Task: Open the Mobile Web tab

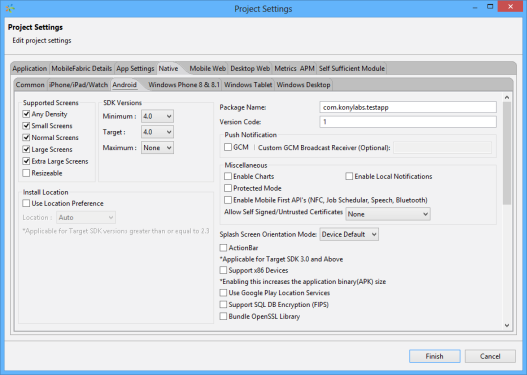Action: (x=207, y=69)
